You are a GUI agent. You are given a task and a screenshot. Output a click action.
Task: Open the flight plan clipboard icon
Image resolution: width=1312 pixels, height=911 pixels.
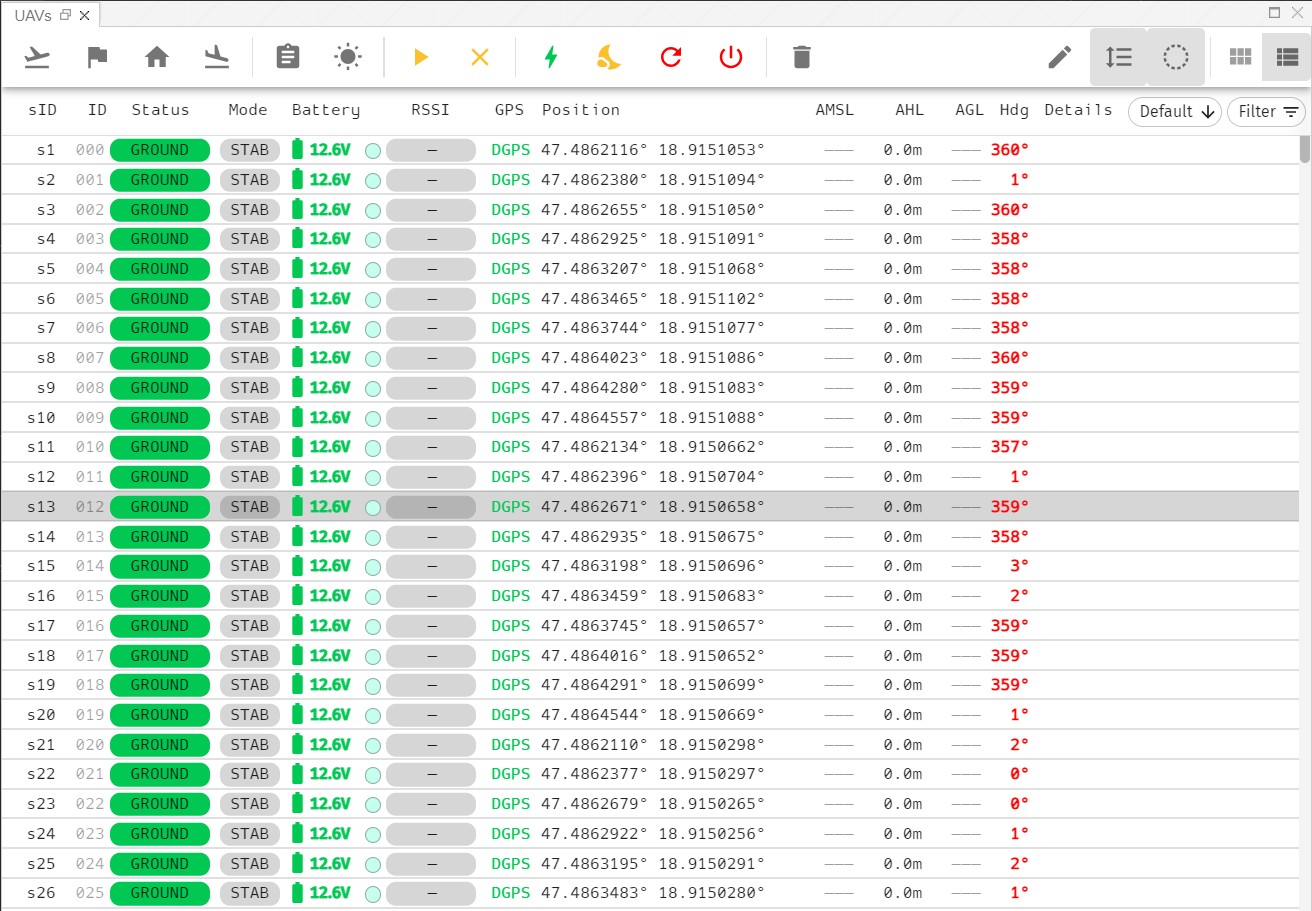(288, 57)
